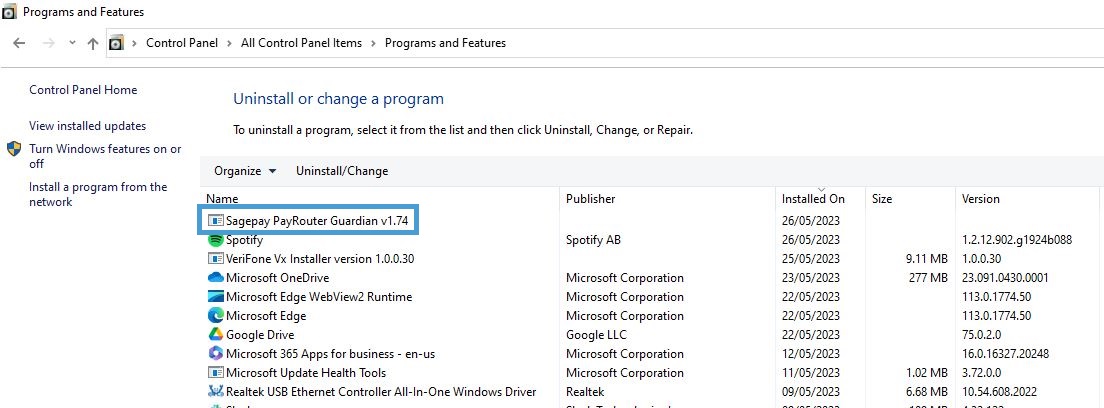Image resolution: width=1104 pixels, height=408 pixels.
Task: Click the Microsoft OneDrive cloud icon
Action: pyautogui.click(x=215, y=278)
